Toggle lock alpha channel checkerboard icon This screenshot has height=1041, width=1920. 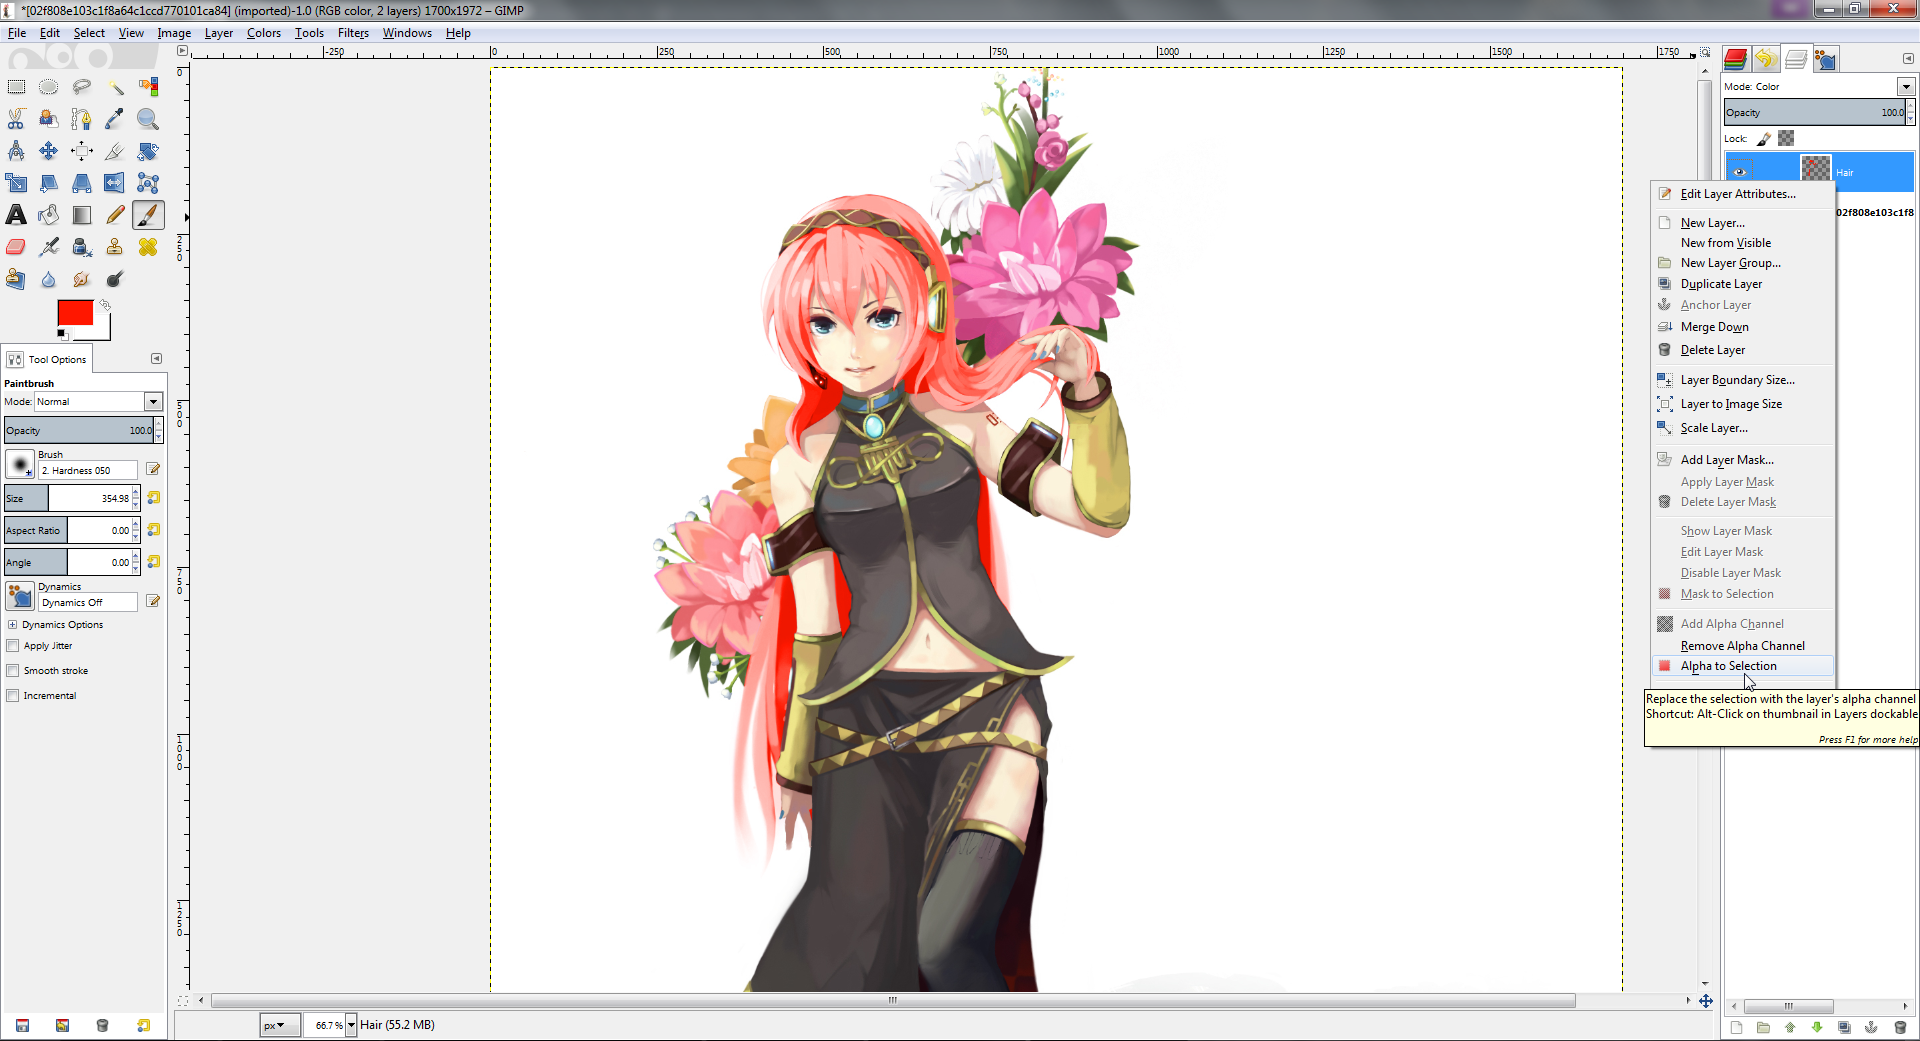point(1786,139)
